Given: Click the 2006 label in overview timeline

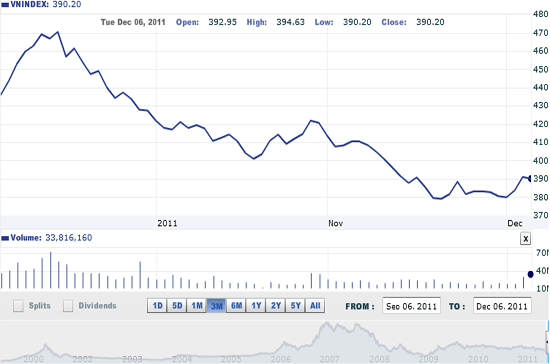Looking at the screenshot, I should (281, 359).
